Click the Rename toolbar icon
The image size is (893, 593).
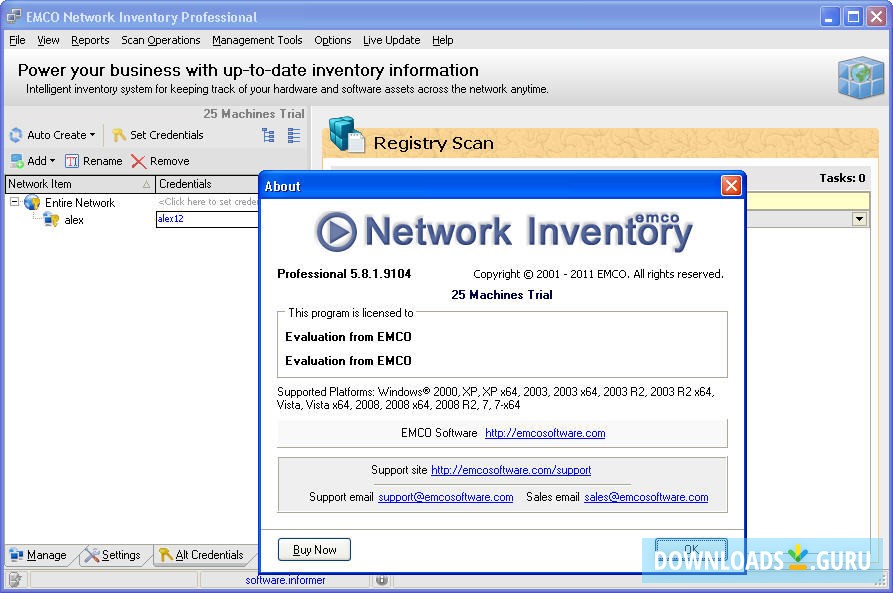coord(73,161)
